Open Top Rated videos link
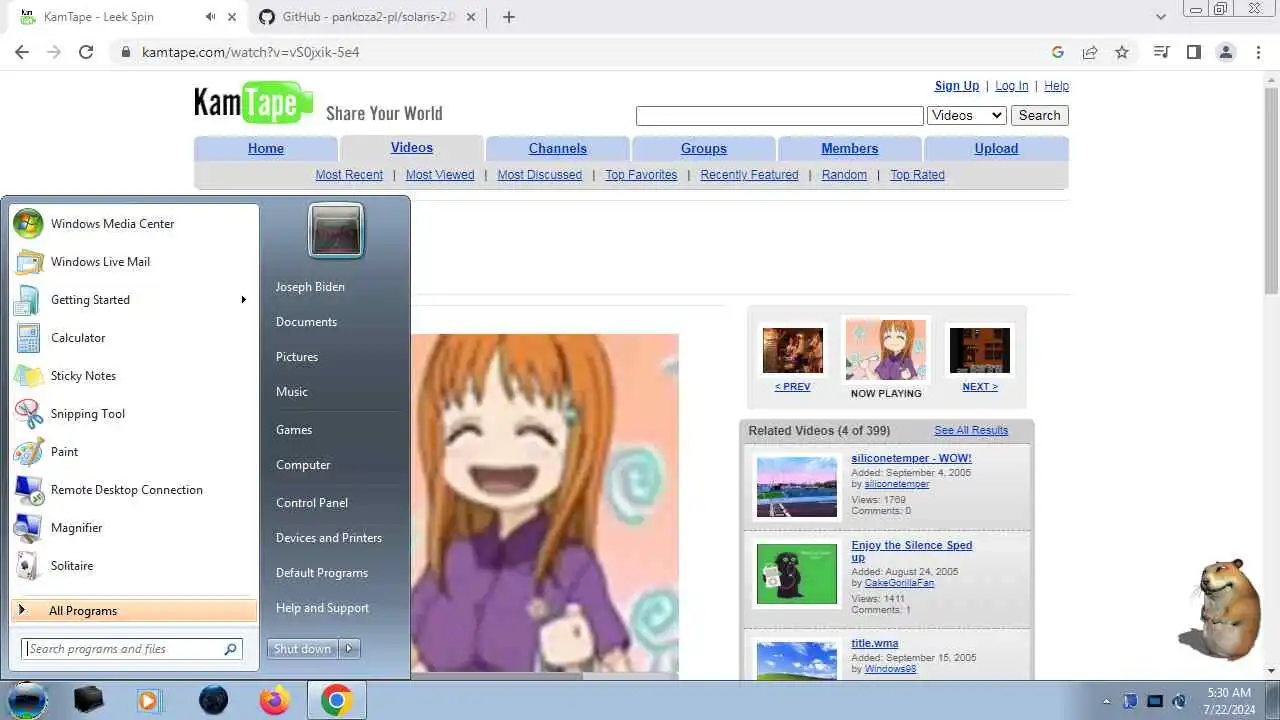 [x=917, y=175]
